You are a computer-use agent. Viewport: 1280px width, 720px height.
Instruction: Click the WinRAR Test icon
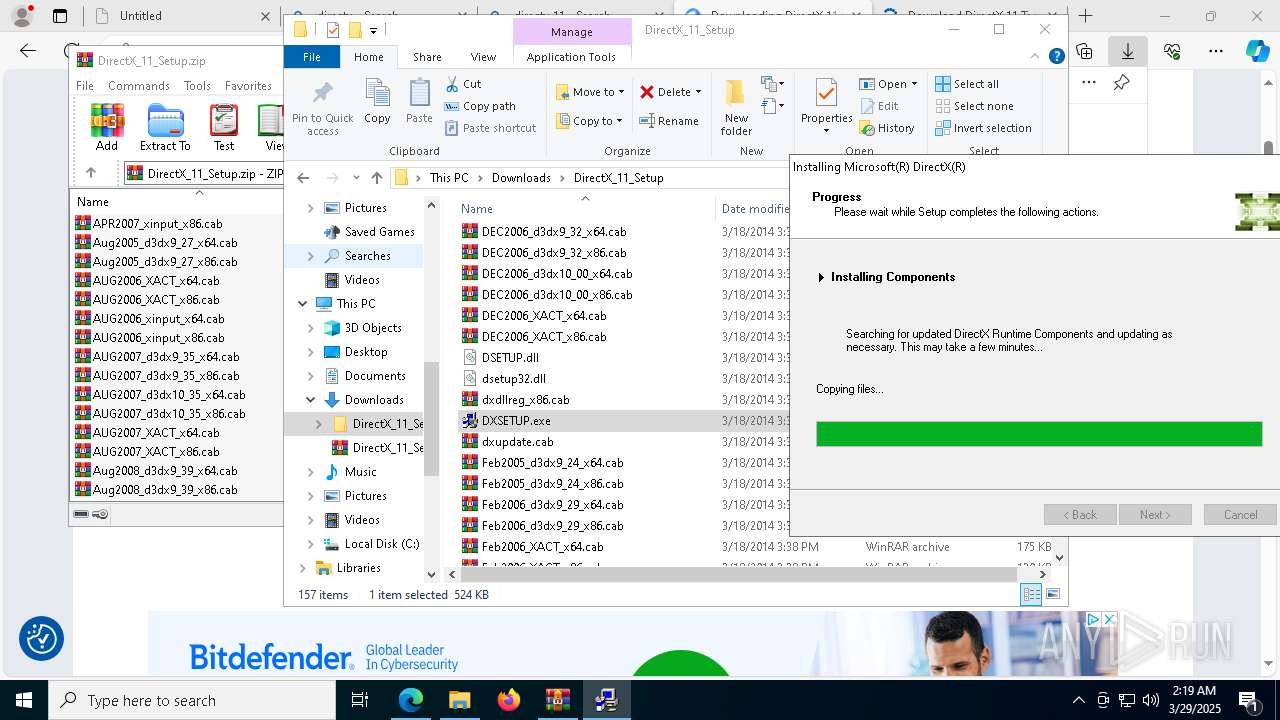pos(224,127)
